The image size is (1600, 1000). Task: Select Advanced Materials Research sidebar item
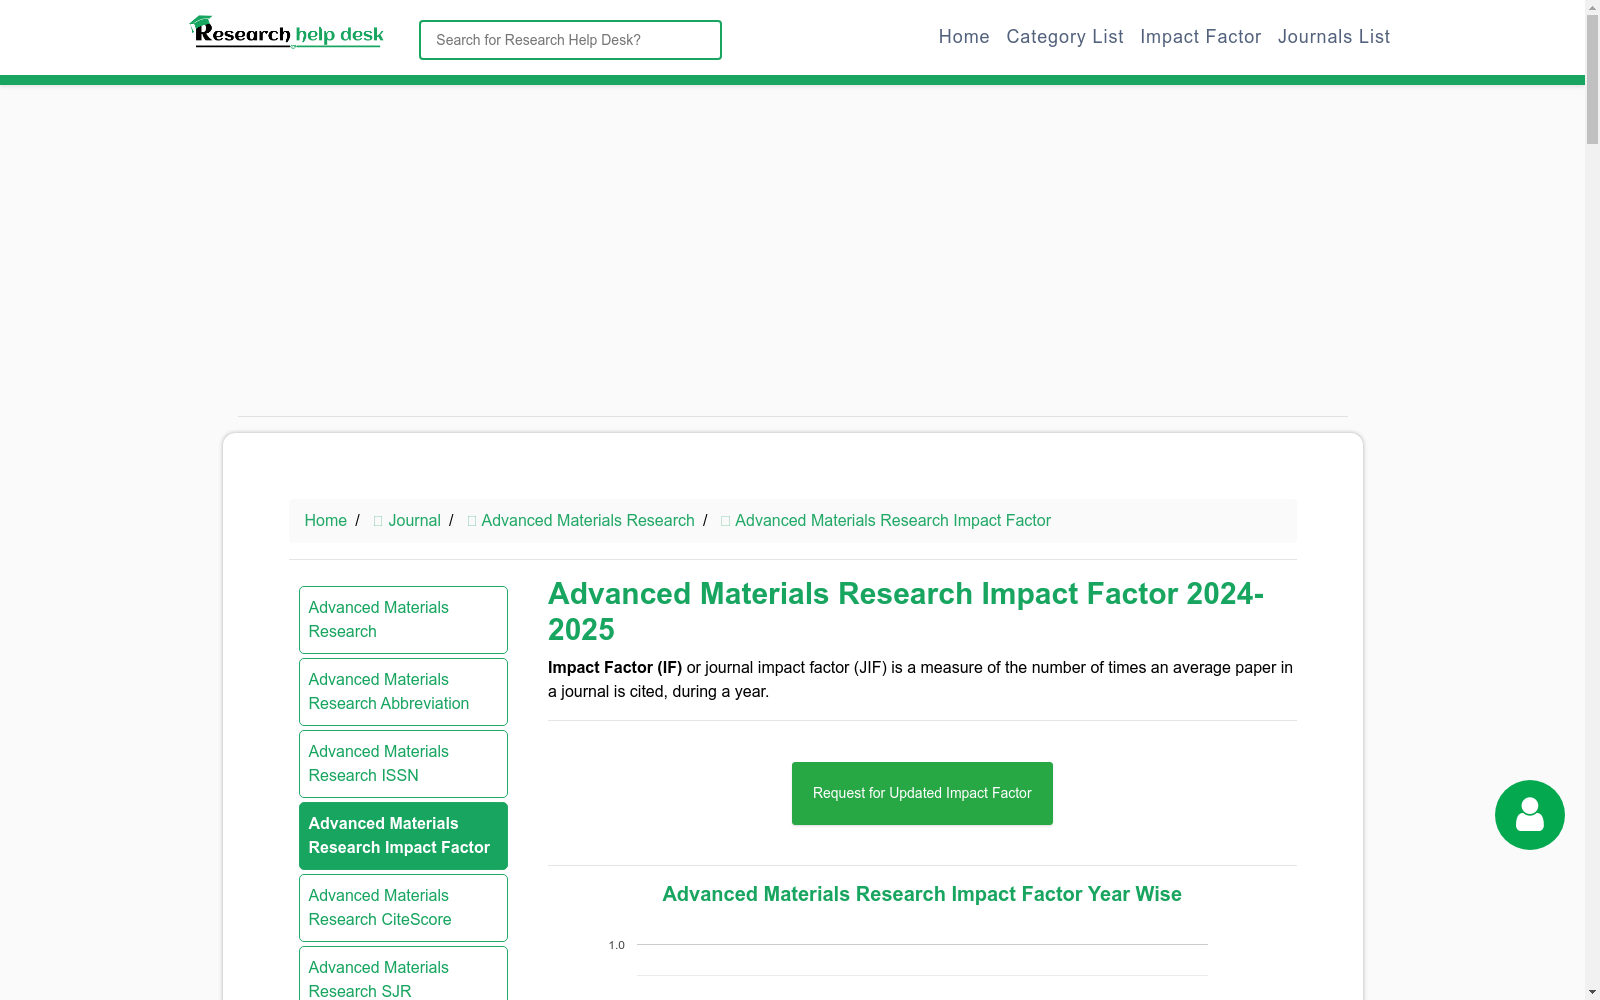[x=403, y=620]
